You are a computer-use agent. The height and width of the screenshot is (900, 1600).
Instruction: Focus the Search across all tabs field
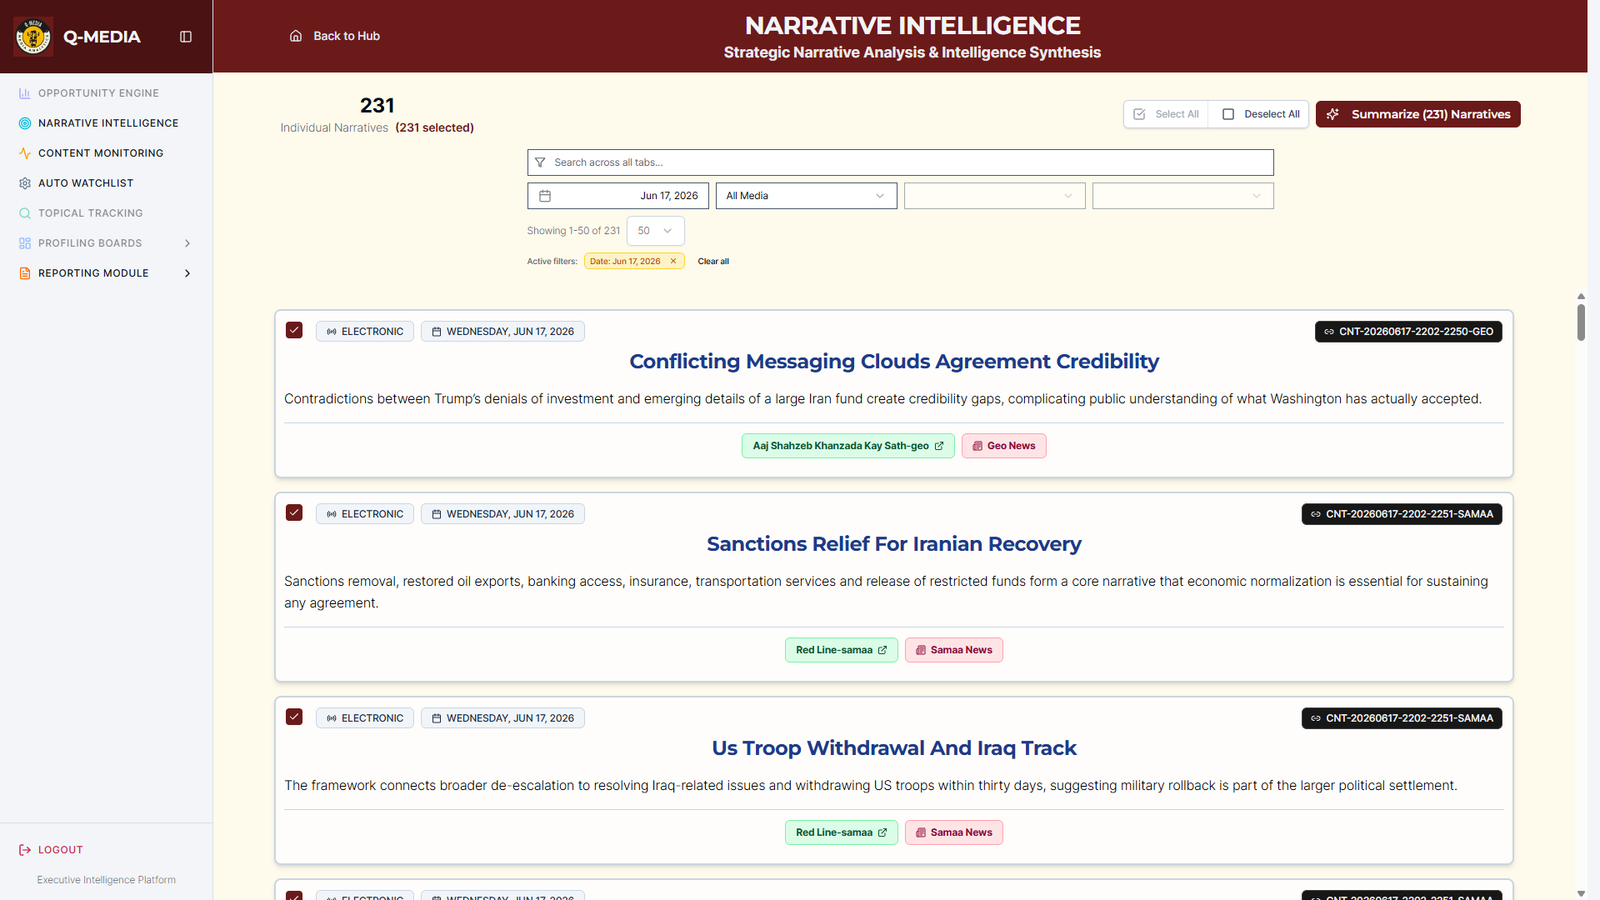pyautogui.click(x=901, y=162)
